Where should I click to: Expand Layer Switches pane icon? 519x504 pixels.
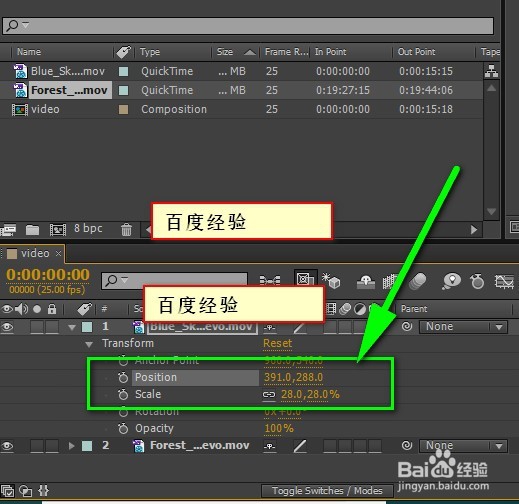click(7, 491)
